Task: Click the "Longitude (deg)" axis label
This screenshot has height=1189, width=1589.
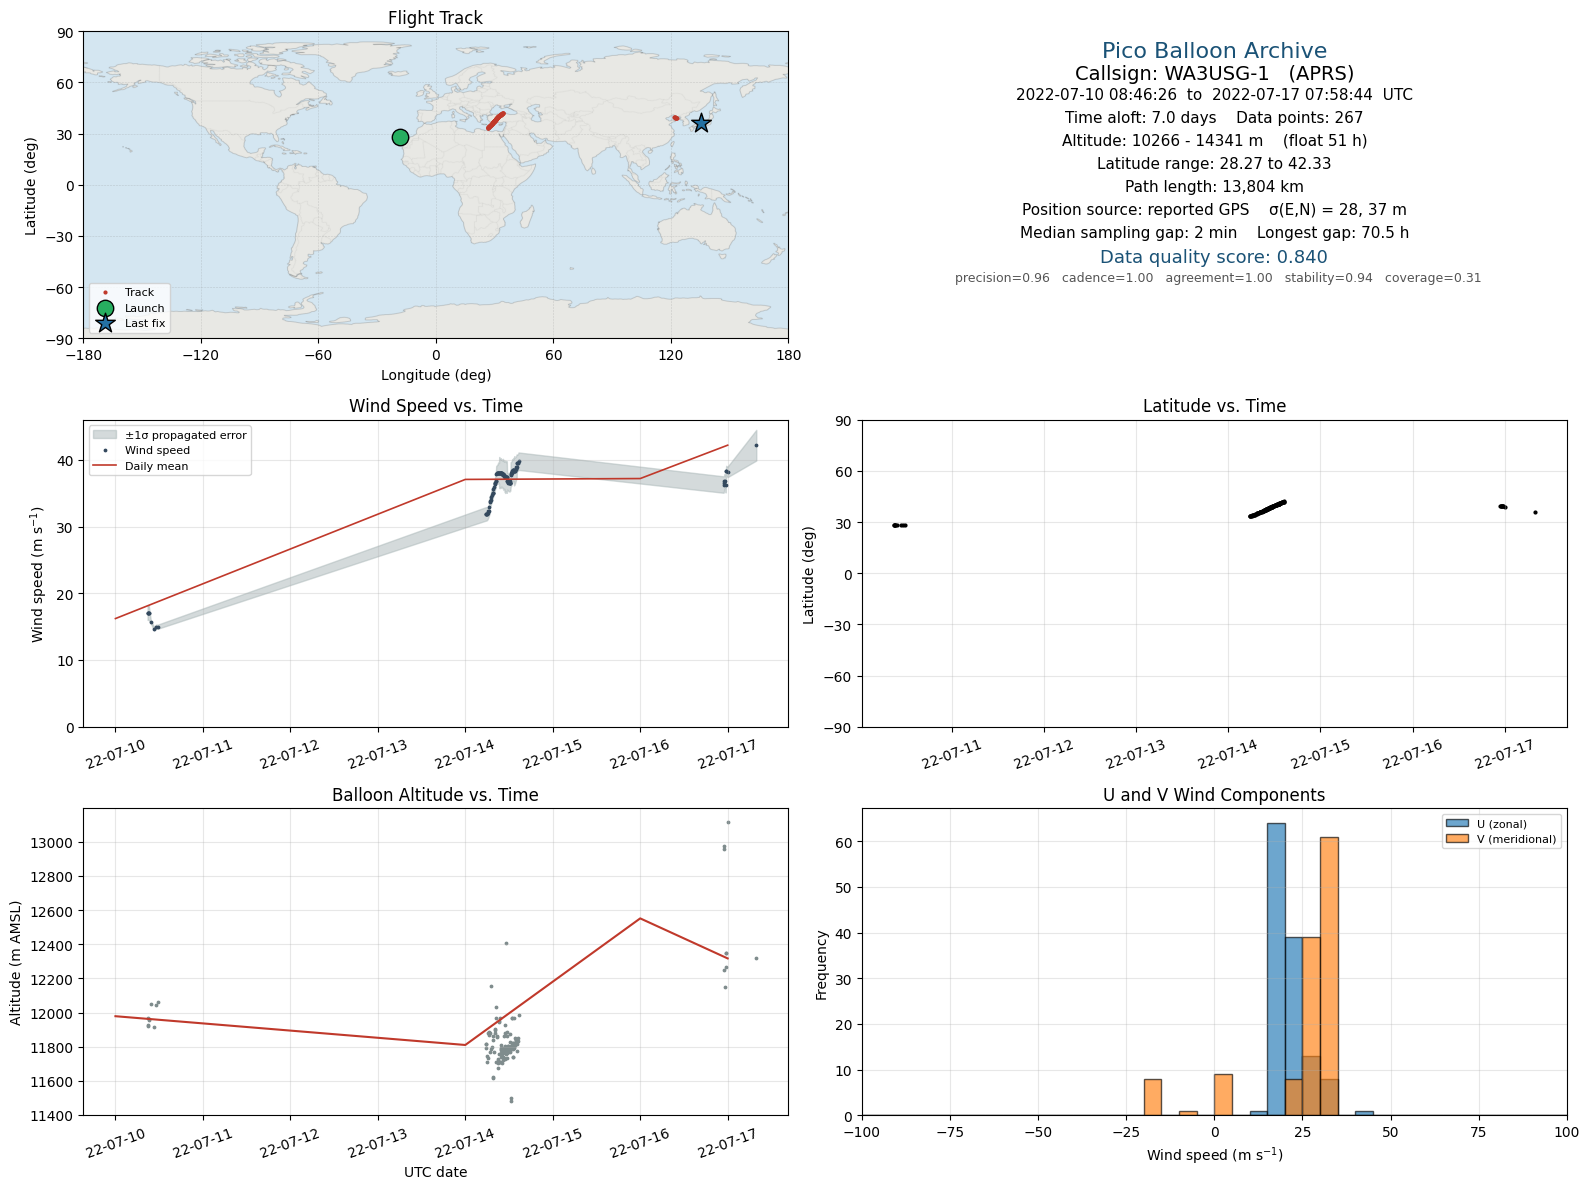Action: click(x=436, y=375)
